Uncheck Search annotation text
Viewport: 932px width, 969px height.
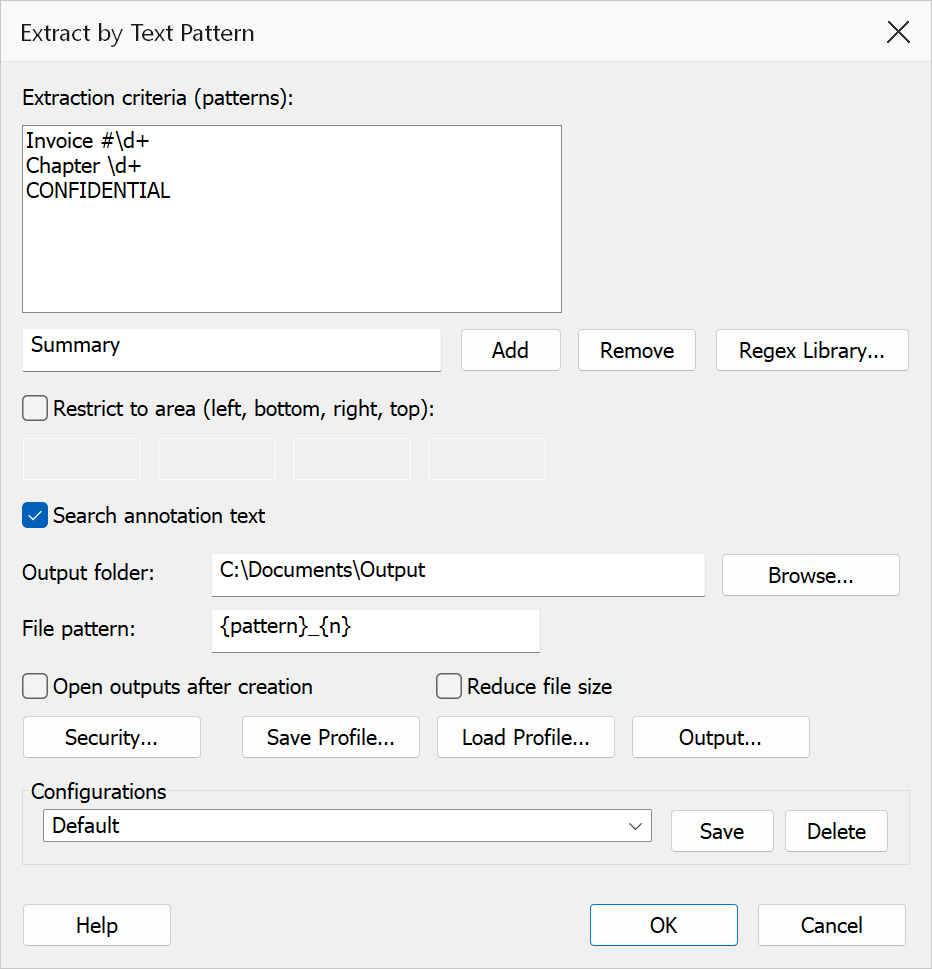[35, 515]
